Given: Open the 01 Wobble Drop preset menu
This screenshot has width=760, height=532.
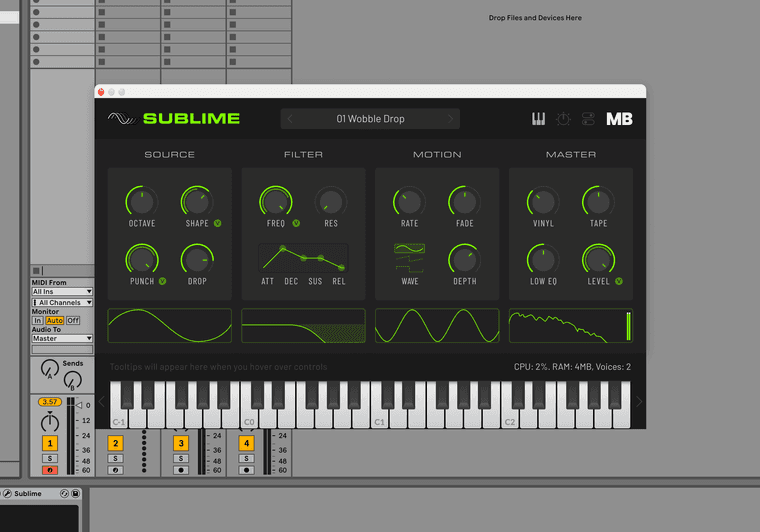Looking at the screenshot, I should tap(370, 119).
